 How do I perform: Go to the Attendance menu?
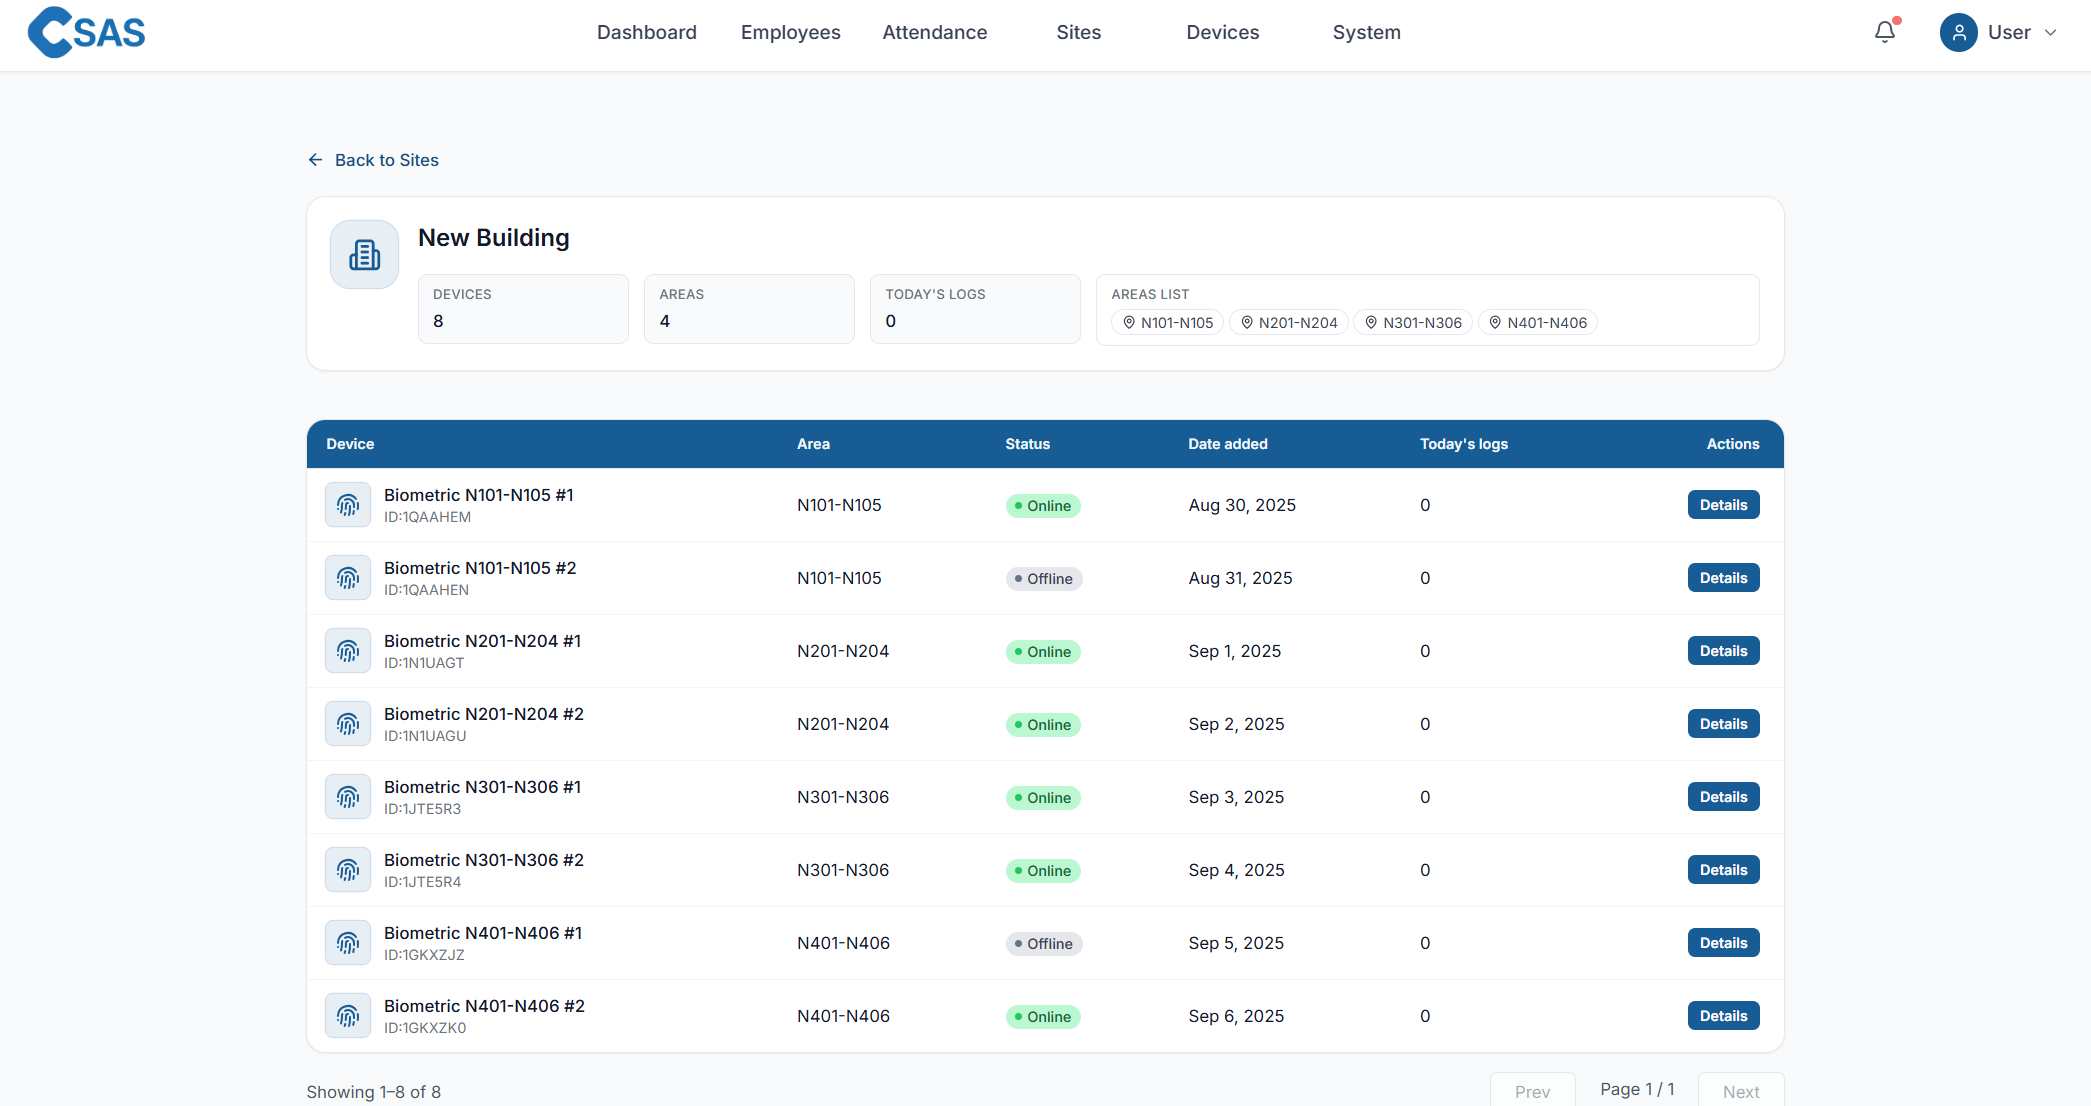point(934,33)
